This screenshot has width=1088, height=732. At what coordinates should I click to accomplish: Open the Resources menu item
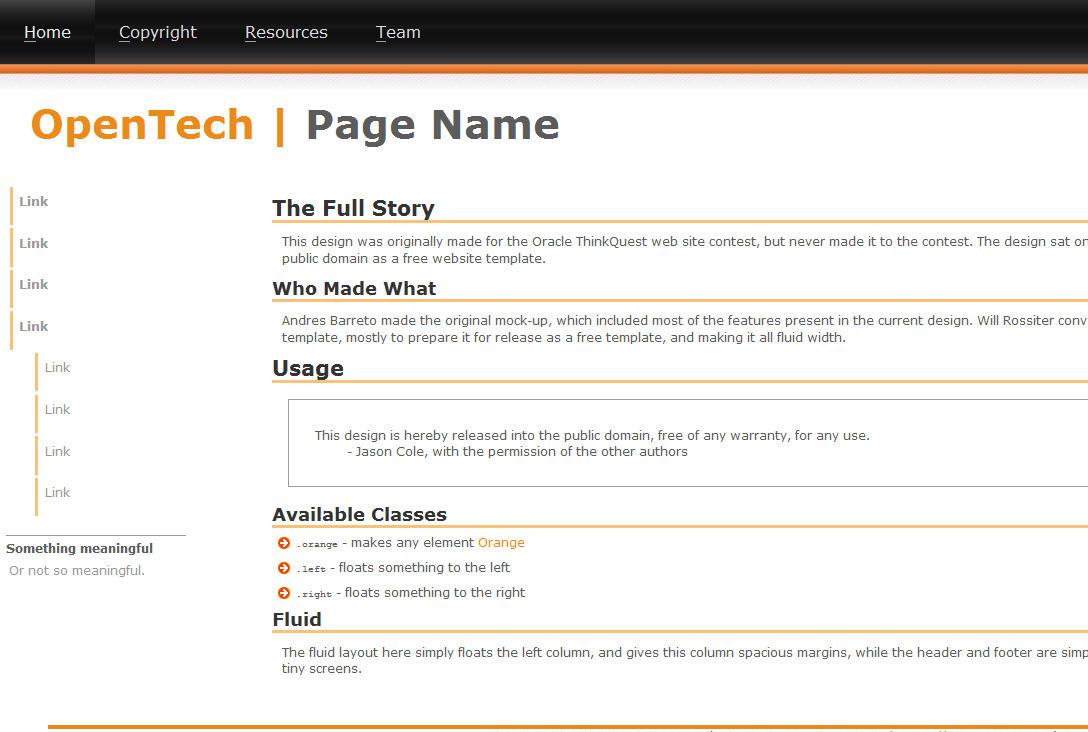coord(286,32)
